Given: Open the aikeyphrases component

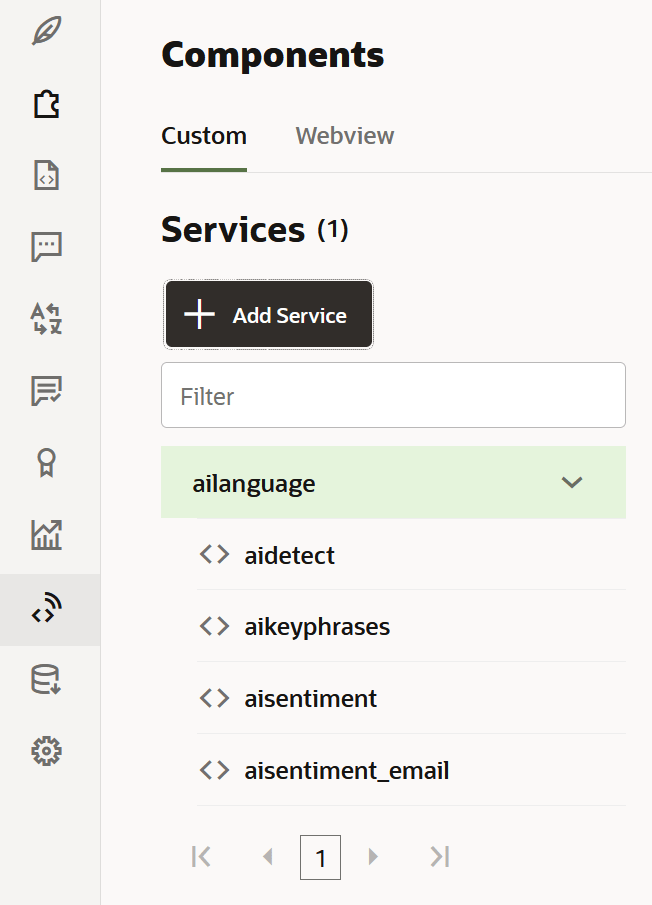Looking at the screenshot, I should pyautogui.click(x=317, y=627).
